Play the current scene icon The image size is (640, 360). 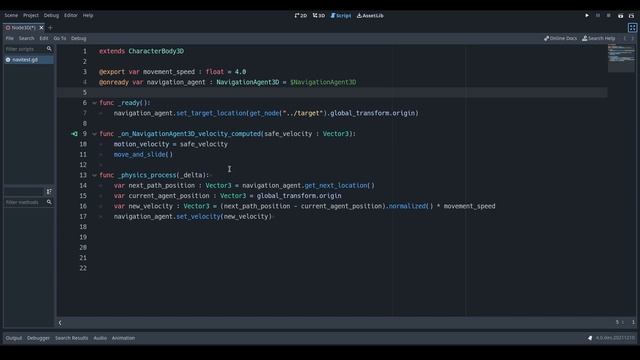click(620, 16)
